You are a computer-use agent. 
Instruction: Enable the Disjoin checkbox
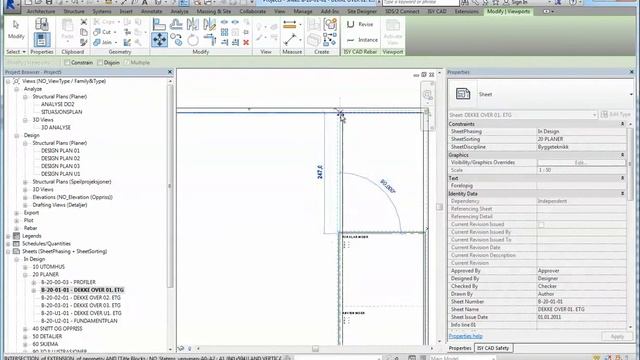100,62
